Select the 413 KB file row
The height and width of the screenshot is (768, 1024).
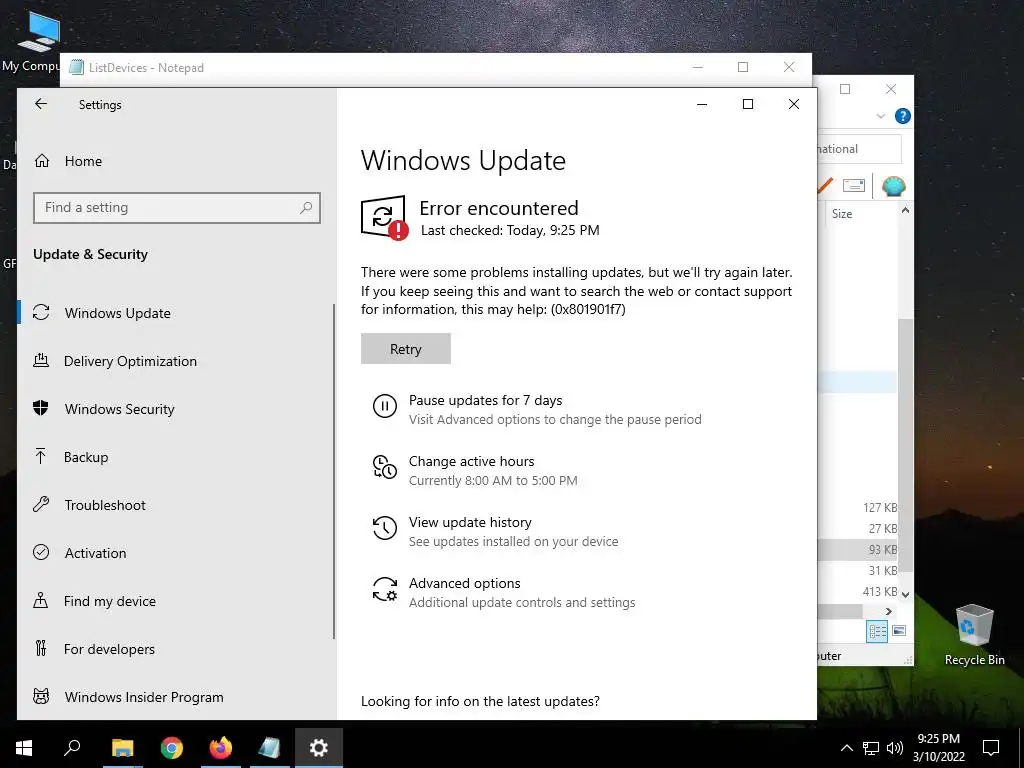857,592
